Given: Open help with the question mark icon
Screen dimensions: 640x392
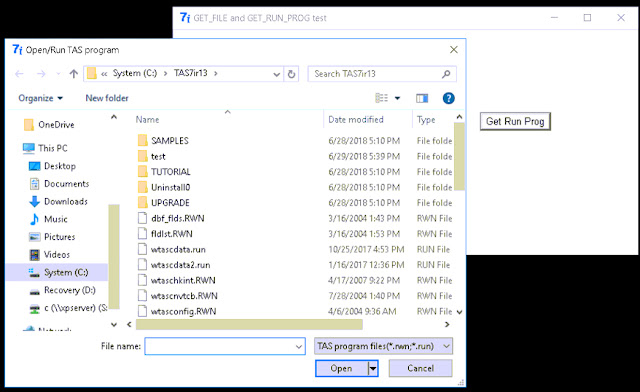Looking at the screenshot, I should point(449,98).
